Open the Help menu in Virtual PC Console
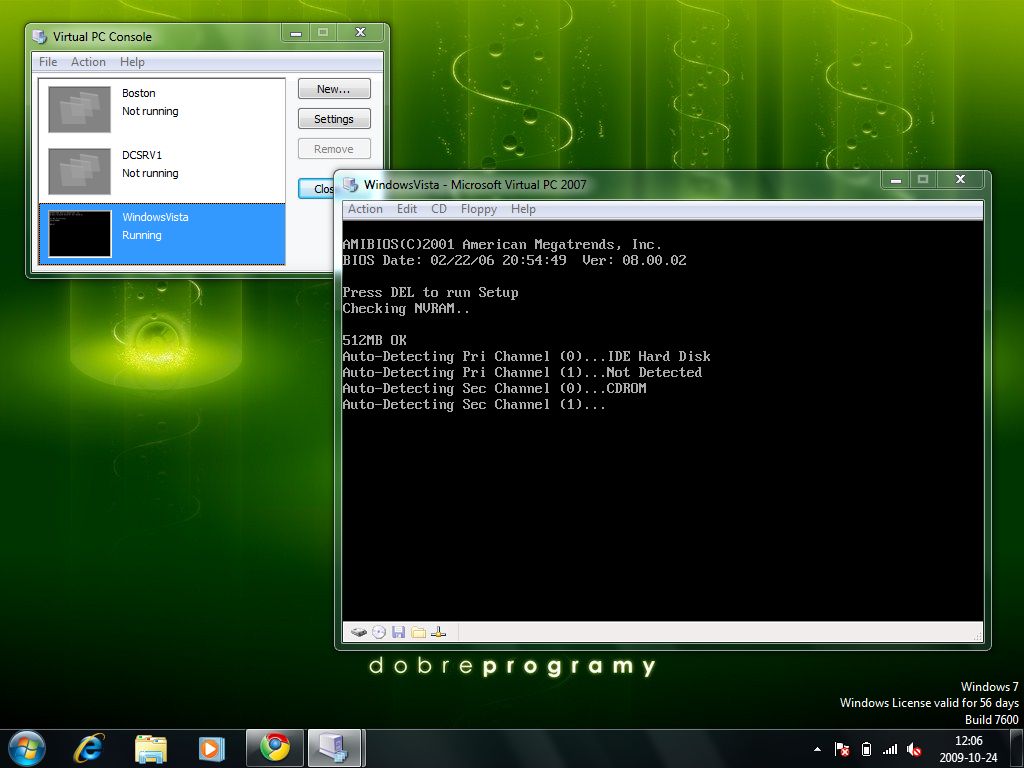 click(x=132, y=62)
